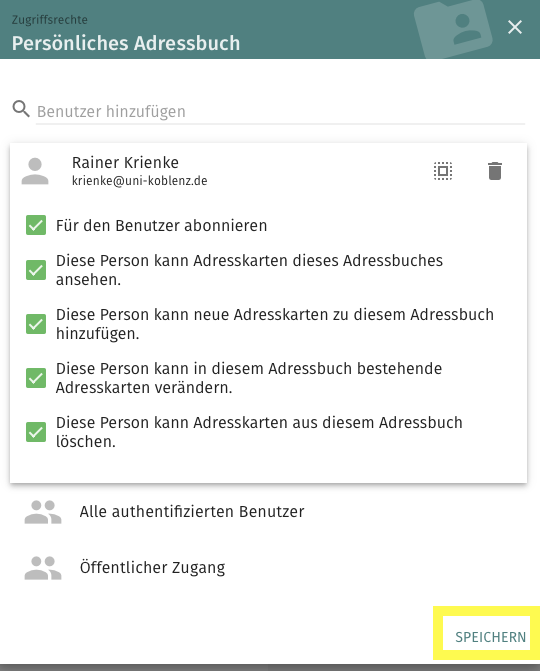This screenshot has height=671, width=540.
Task: Click the 'Persönliches Adressbuch' dialog title
Action: click(x=126, y=43)
